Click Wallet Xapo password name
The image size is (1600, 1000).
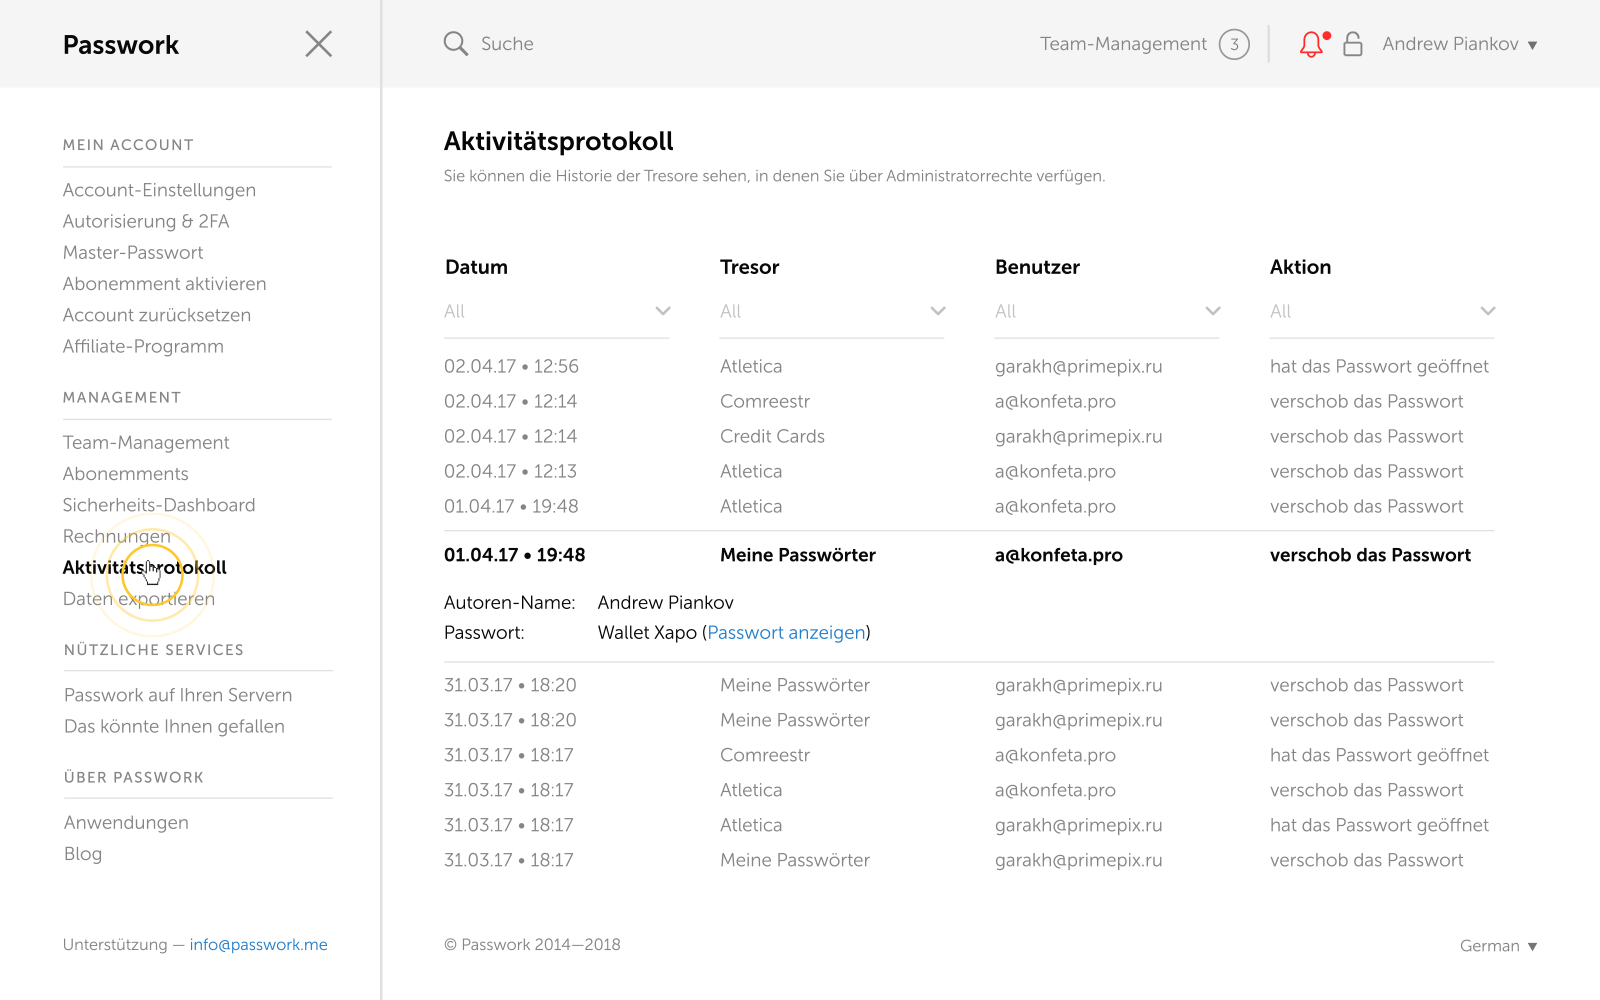(x=647, y=633)
